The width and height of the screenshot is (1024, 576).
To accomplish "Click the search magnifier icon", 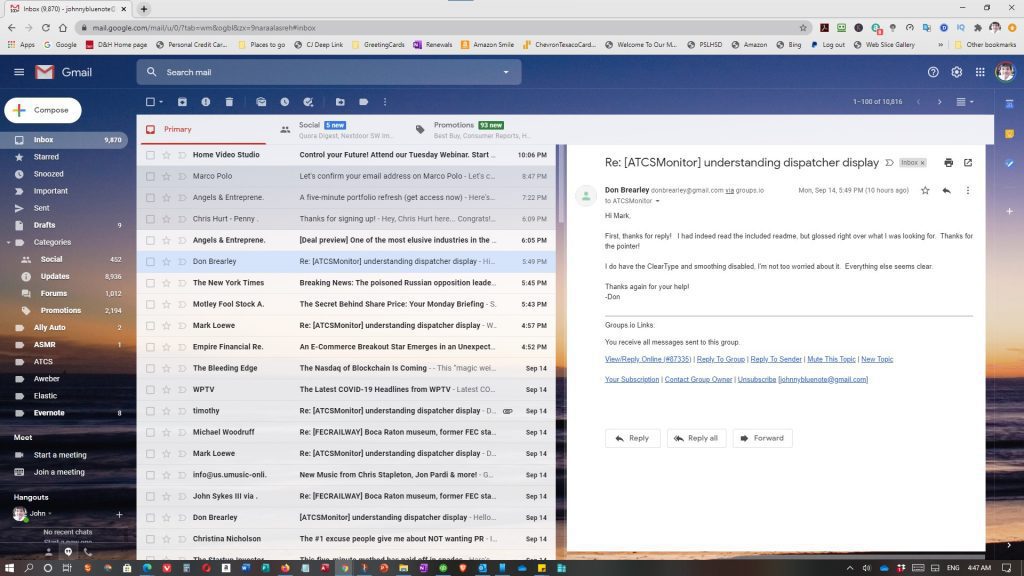I will coord(152,72).
